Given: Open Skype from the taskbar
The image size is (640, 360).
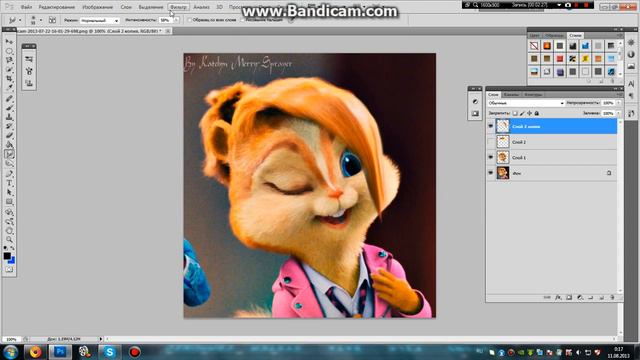Looking at the screenshot, I should (x=109, y=352).
